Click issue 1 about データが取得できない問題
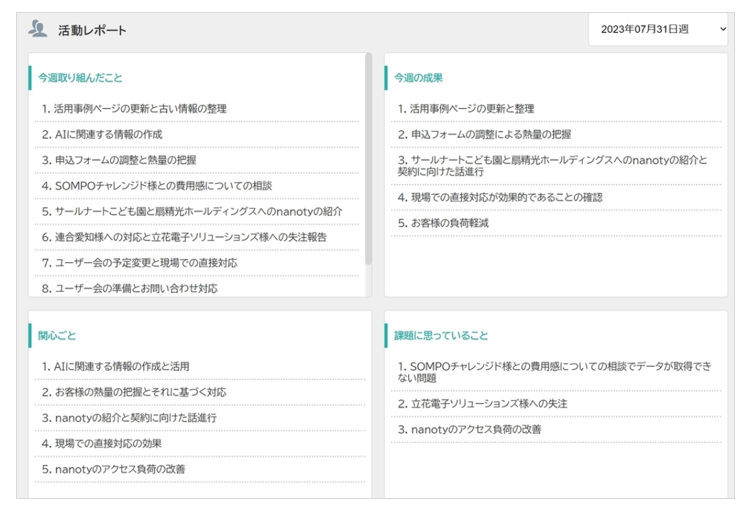The image size is (750, 512). [x=556, y=372]
